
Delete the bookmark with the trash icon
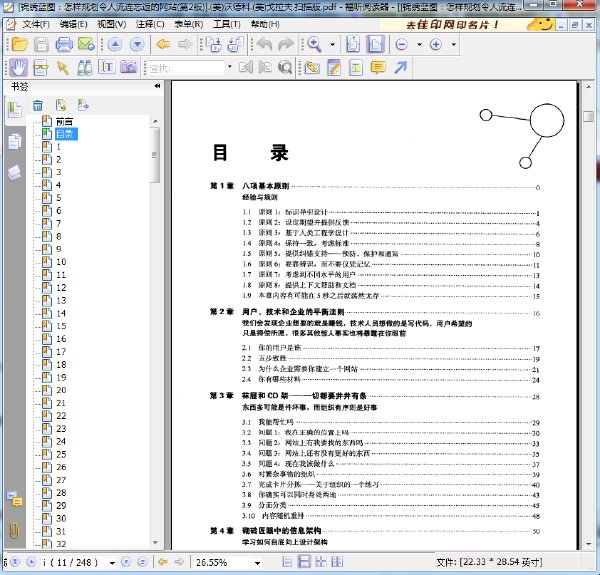38,105
